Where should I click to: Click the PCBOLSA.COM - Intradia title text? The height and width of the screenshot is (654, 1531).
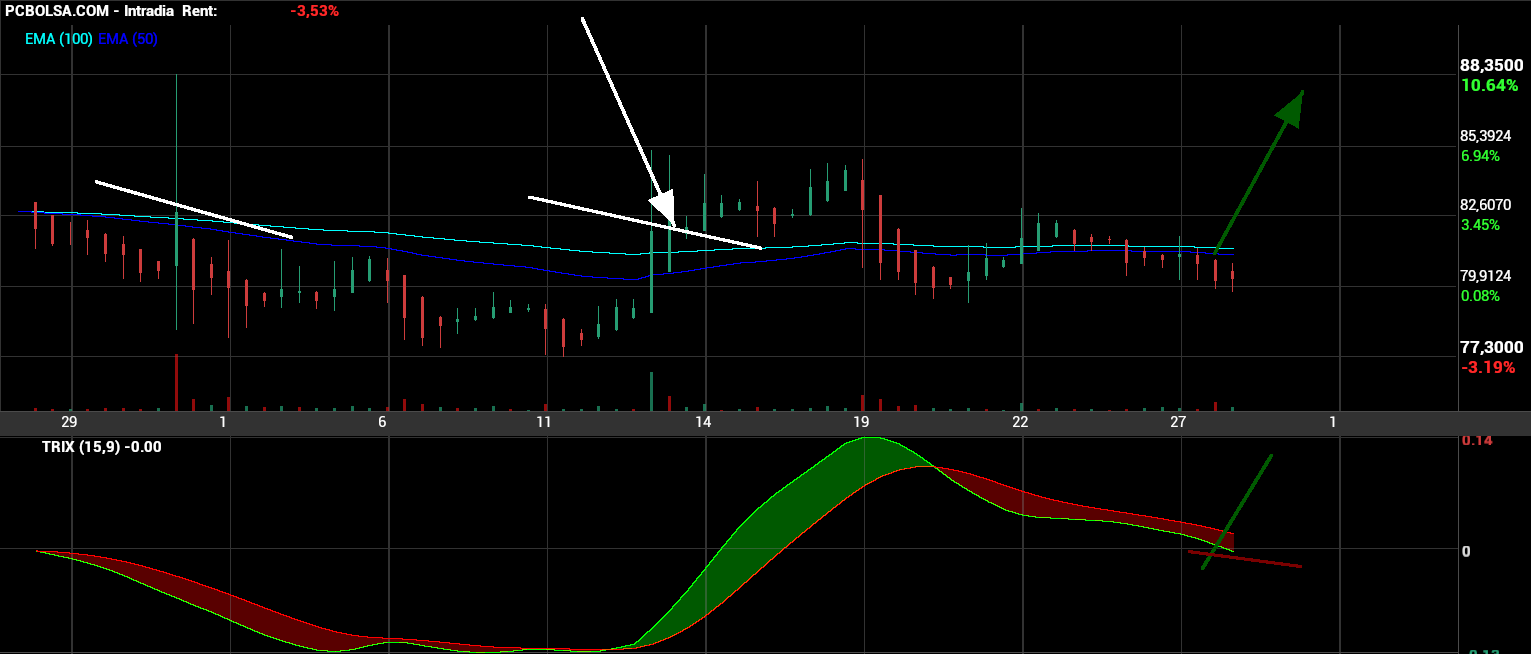tap(92, 11)
